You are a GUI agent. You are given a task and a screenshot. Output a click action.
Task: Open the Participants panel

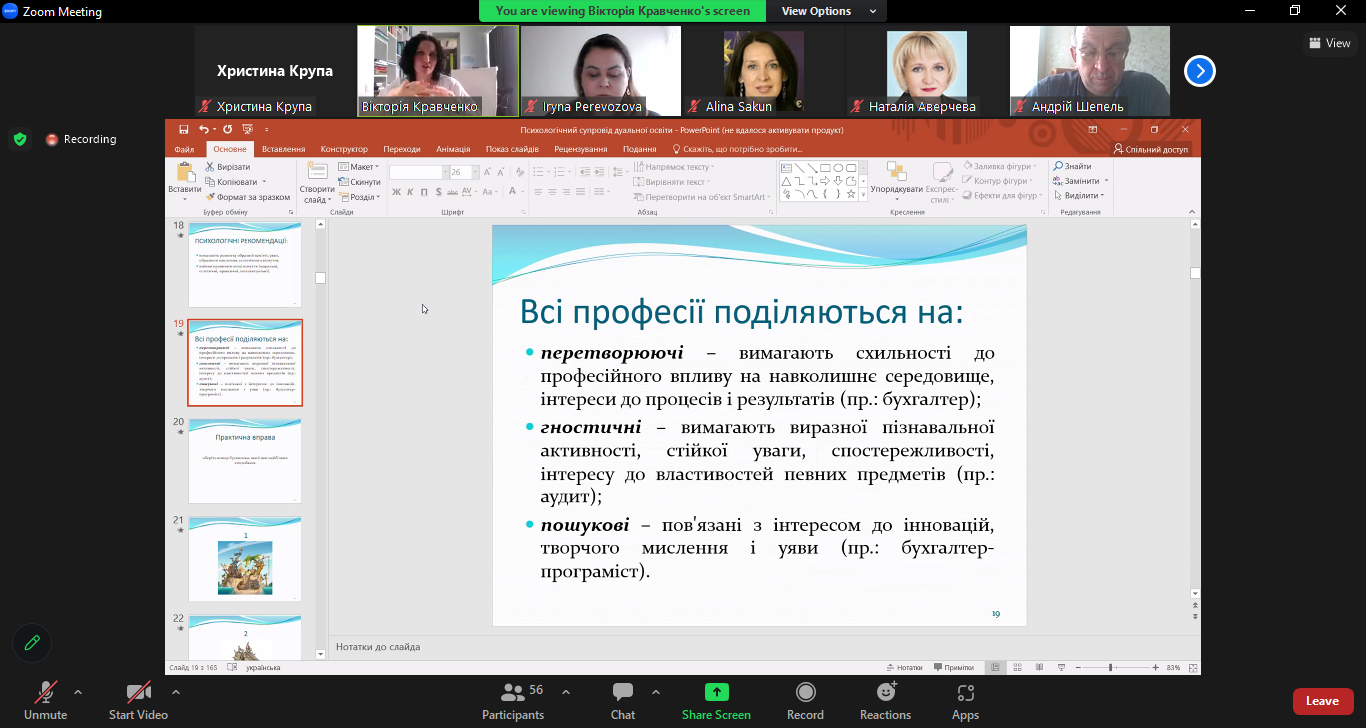513,700
